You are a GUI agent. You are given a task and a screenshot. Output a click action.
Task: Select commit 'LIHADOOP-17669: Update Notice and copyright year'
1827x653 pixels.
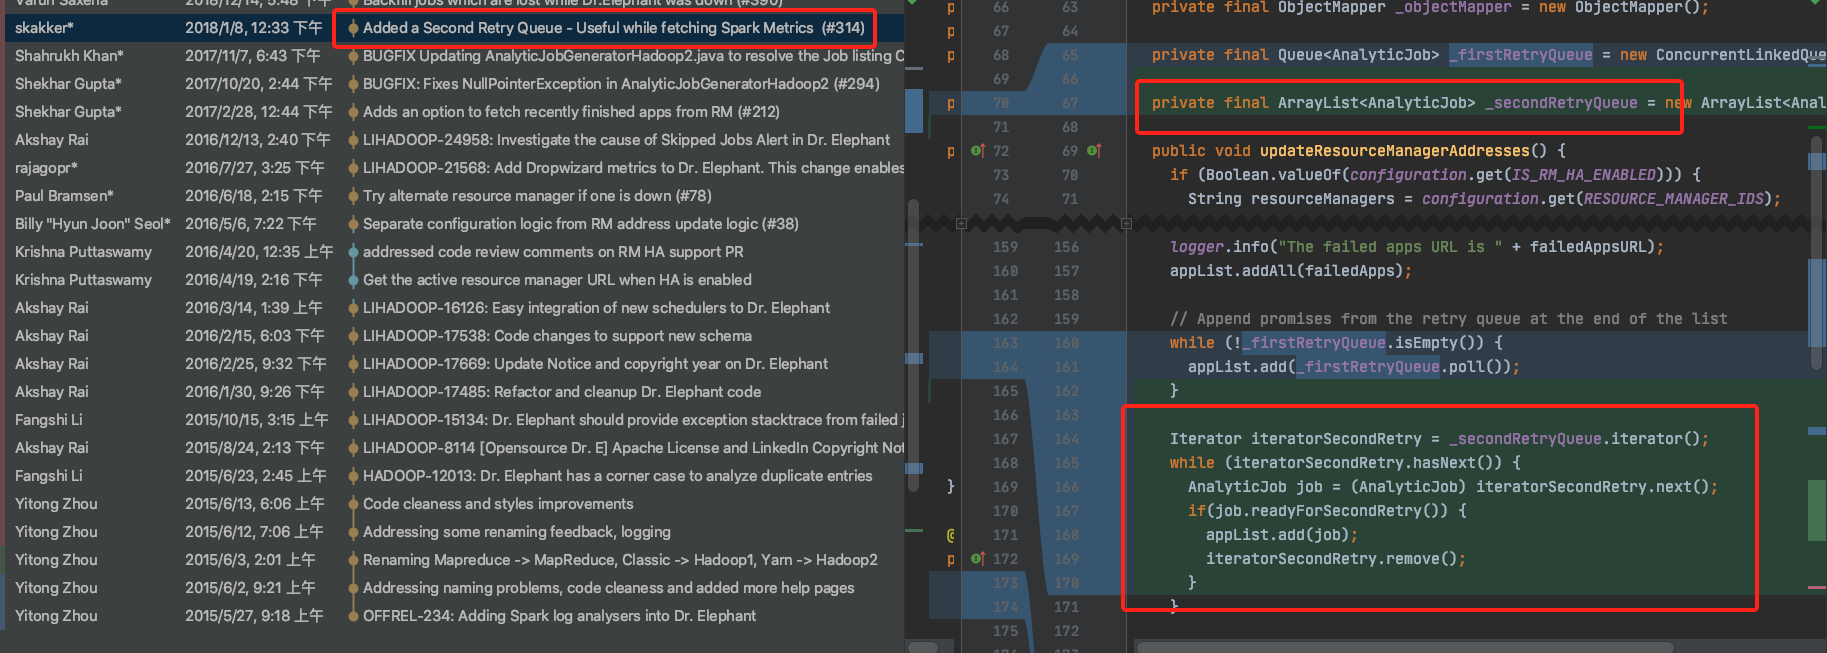point(595,364)
